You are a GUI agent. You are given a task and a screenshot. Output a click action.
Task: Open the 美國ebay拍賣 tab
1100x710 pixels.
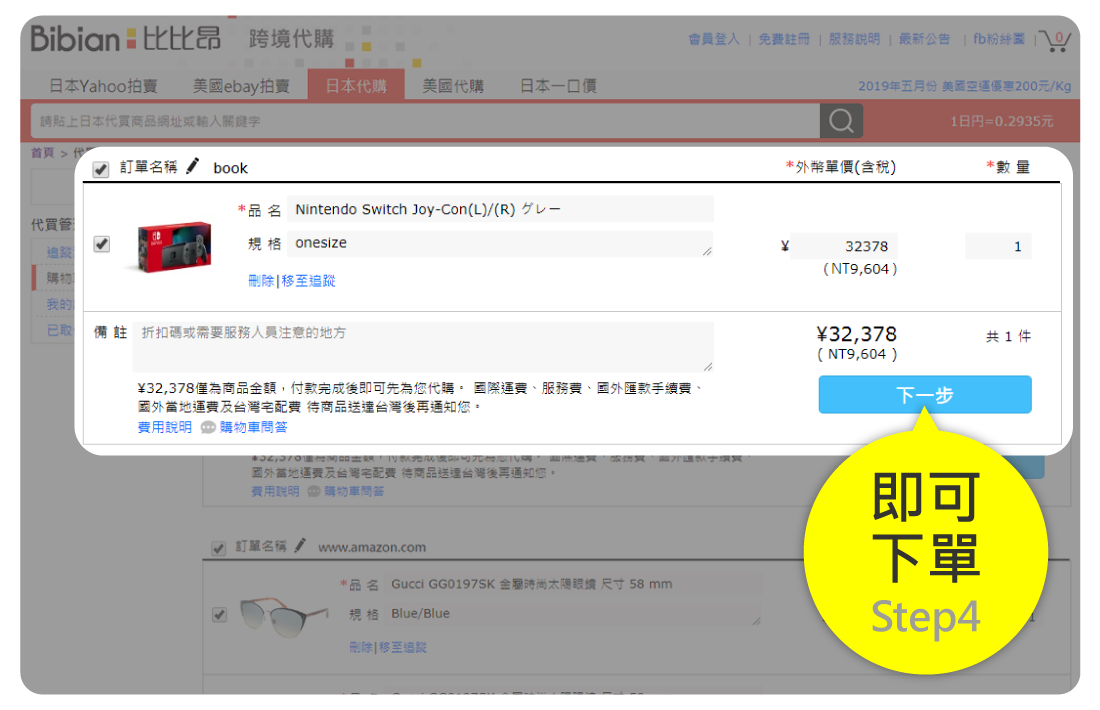pyautogui.click(x=241, y=86)
